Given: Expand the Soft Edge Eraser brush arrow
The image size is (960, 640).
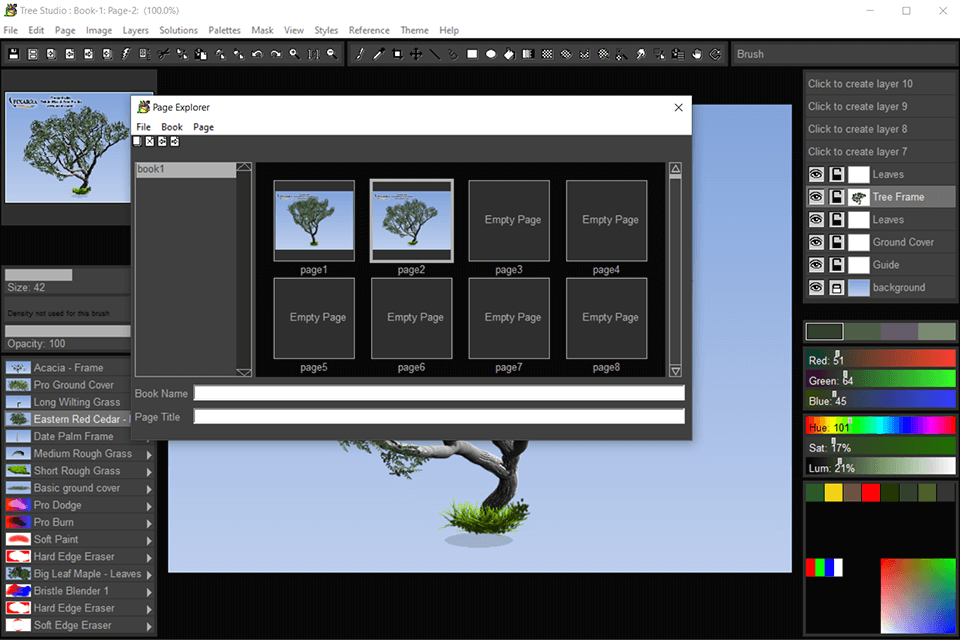Looking at the screenshot, I should (149, 626).
